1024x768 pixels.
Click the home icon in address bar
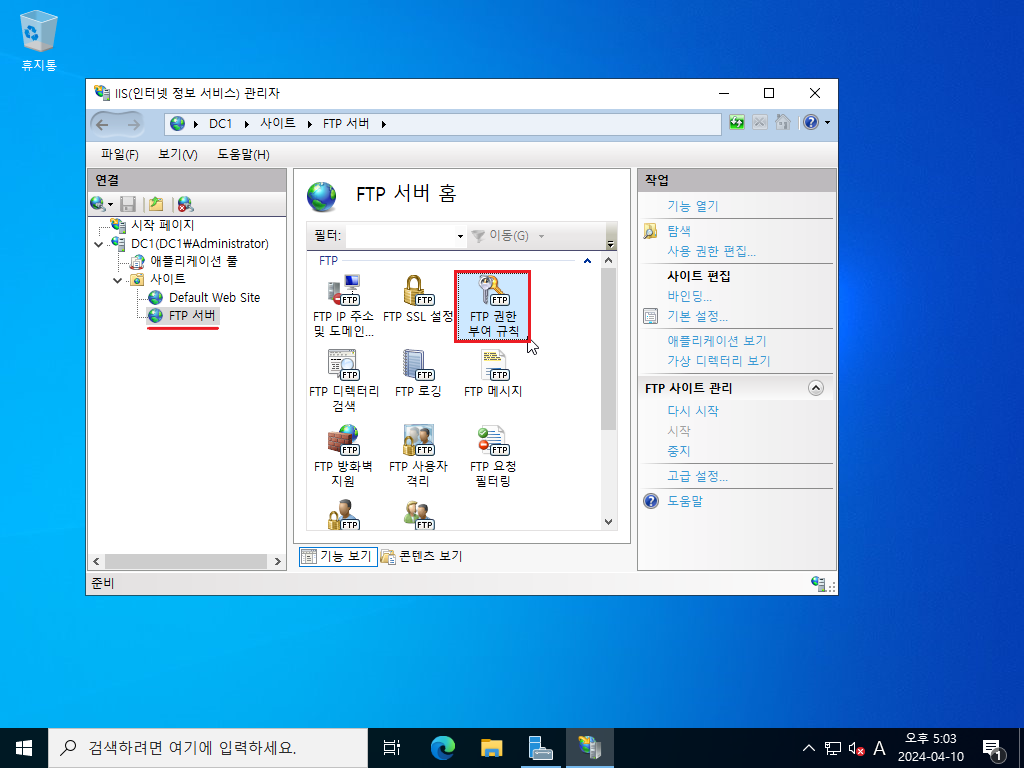point(783,122)
